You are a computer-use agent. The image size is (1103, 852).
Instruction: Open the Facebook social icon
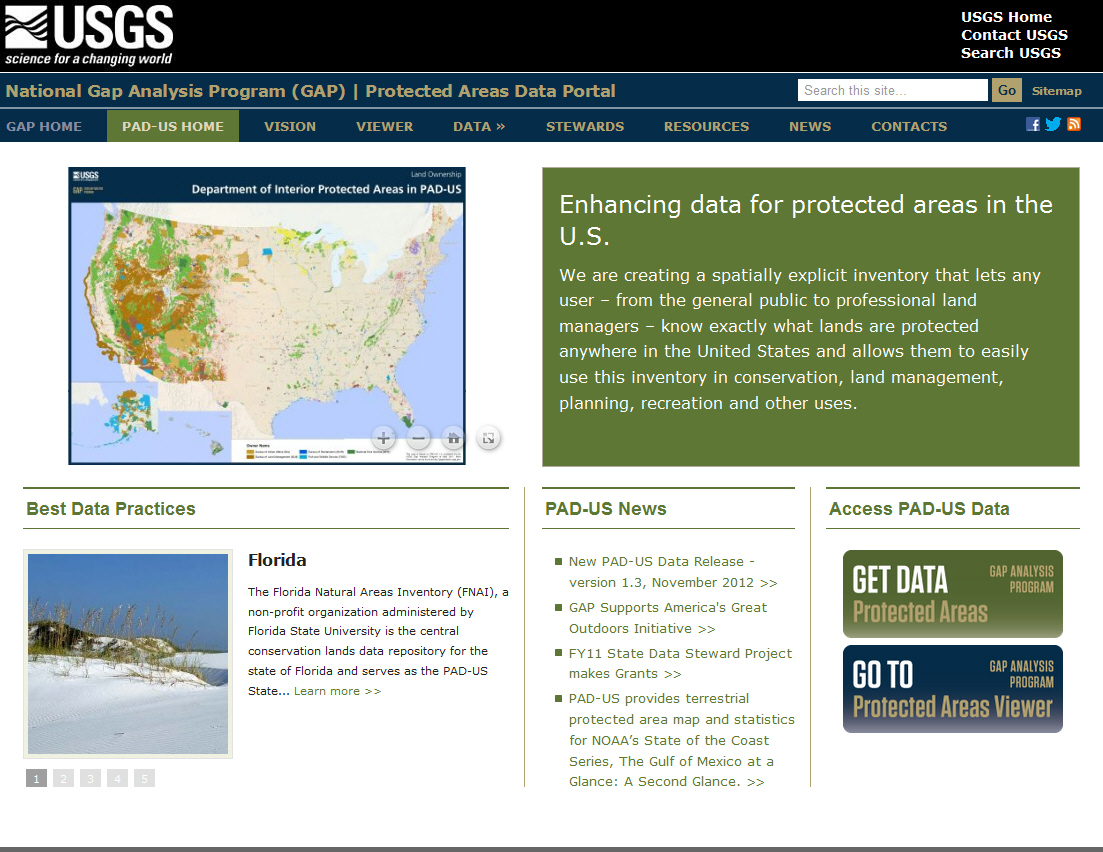click(x=1033, y=125)
